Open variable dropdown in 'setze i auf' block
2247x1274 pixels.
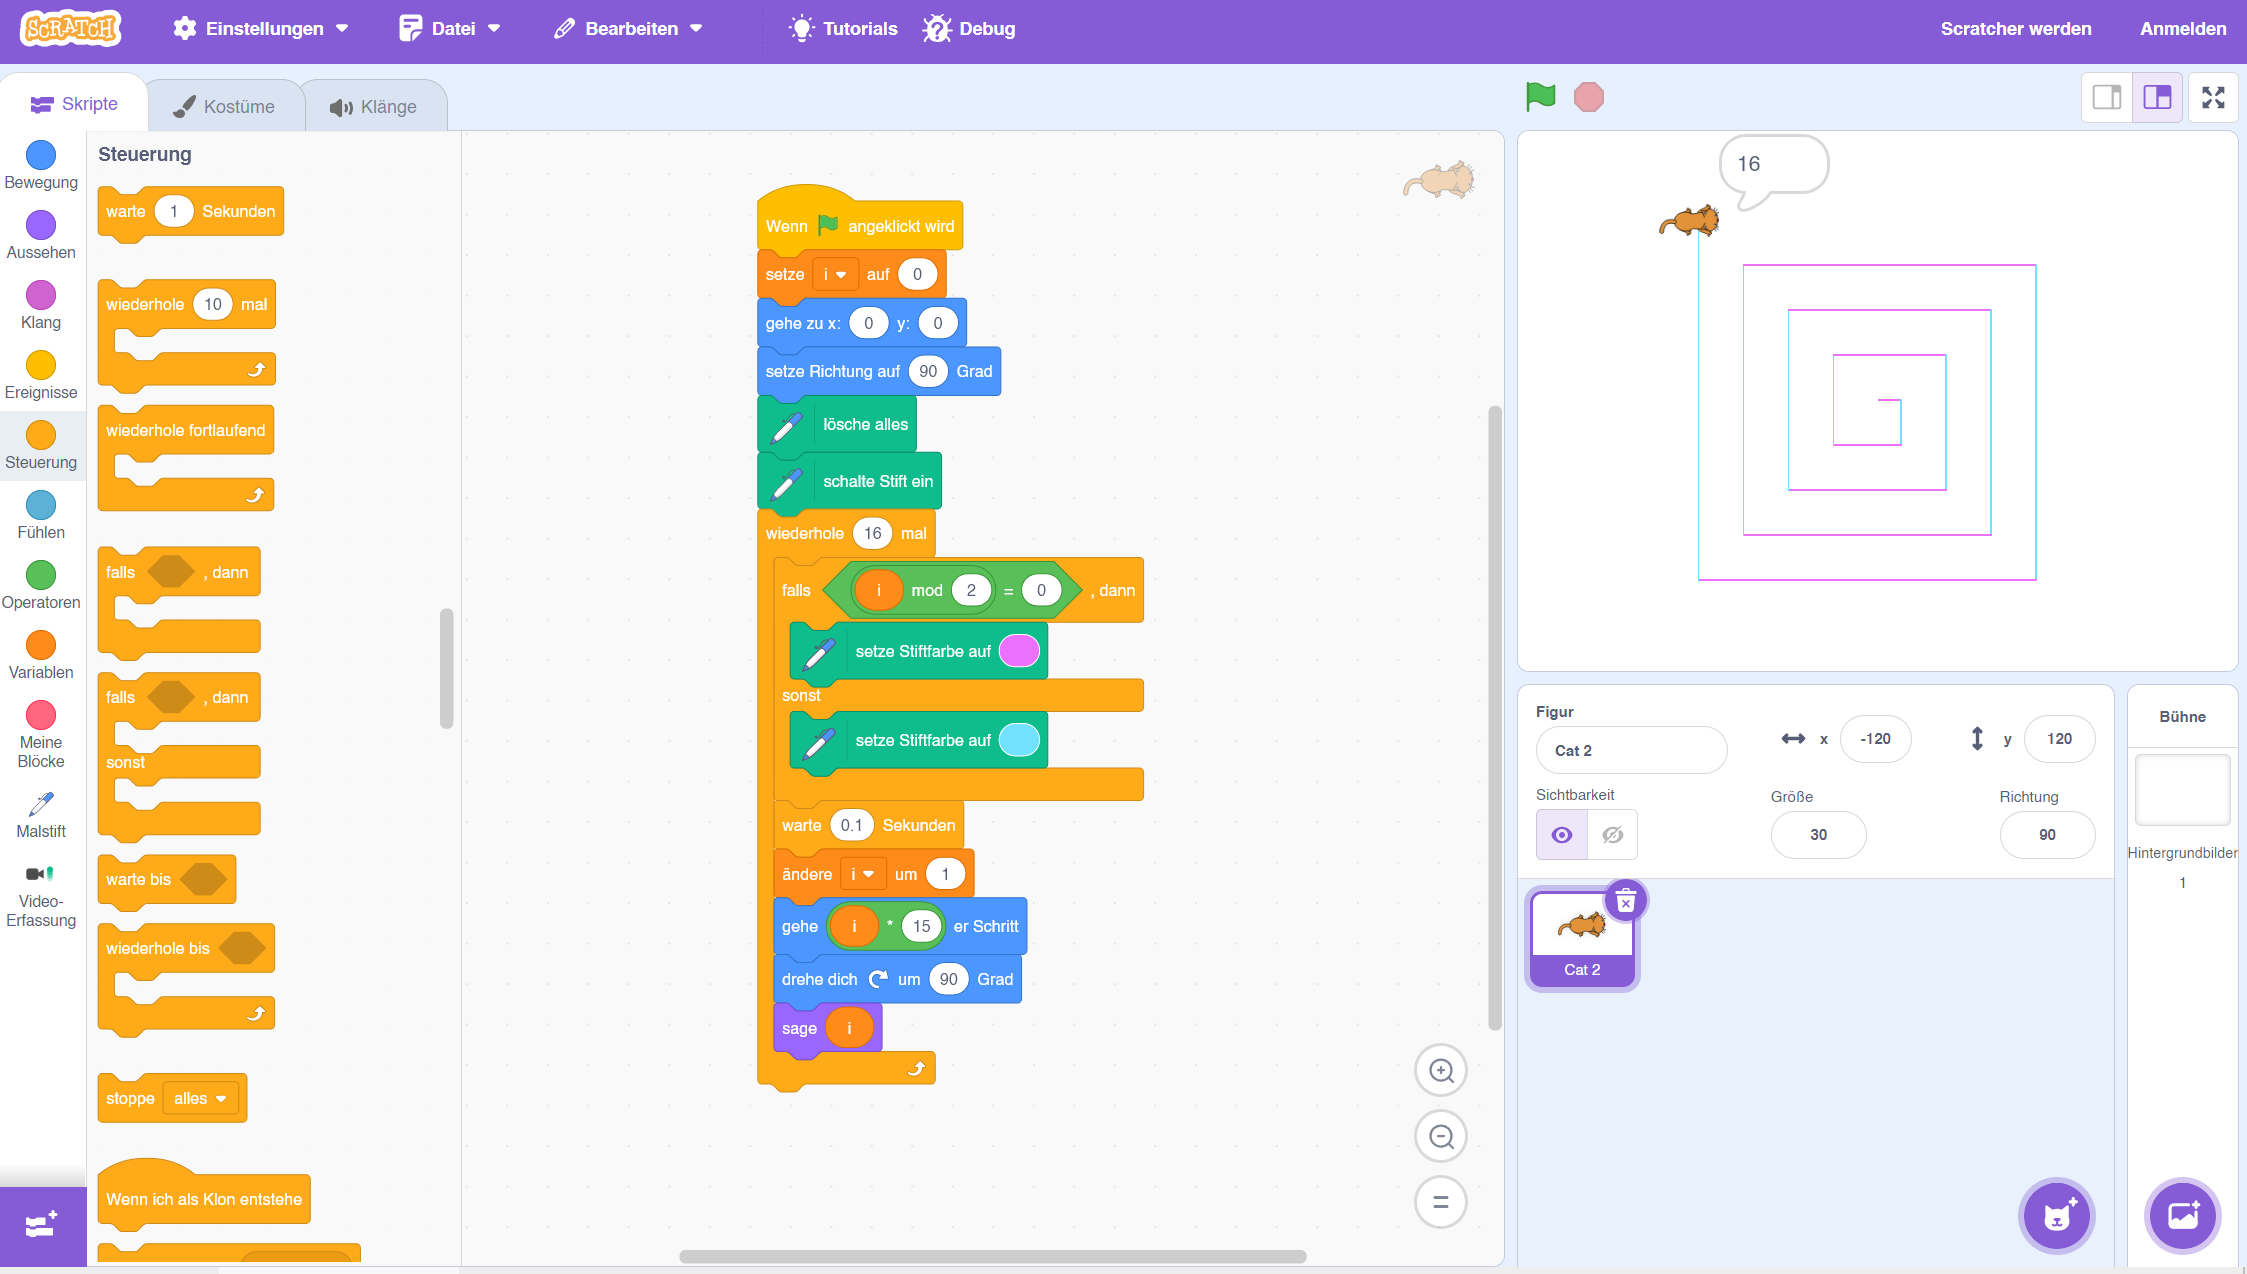click(x=834, y=275)
